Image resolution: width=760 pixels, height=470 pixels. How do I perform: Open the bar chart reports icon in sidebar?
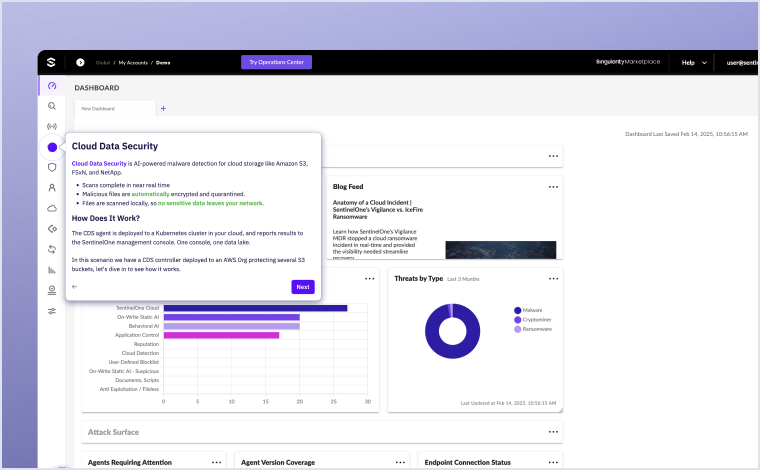tap(52, 269)
